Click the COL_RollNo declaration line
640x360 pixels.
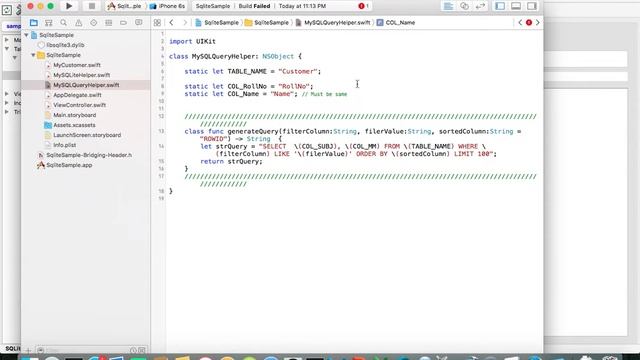coord(249,87)
